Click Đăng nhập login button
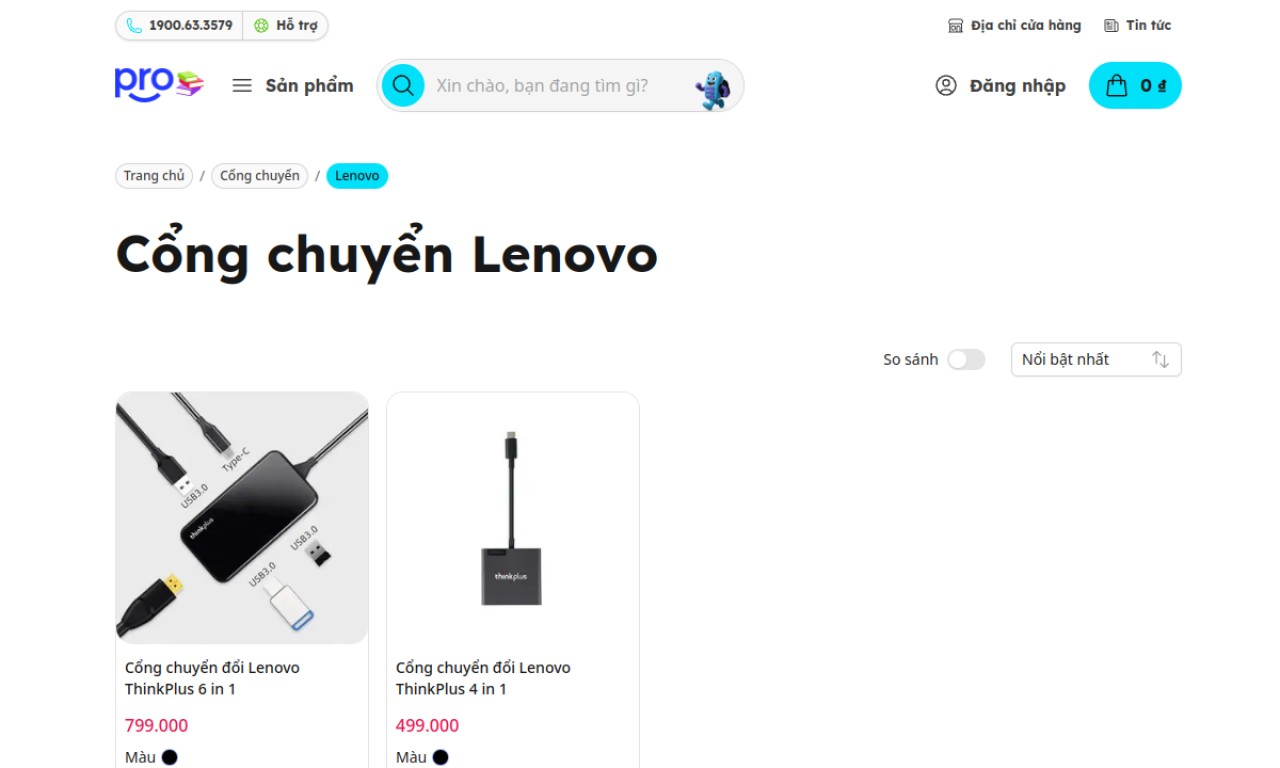Screen dimensions: 1280x768 click(1000, 86)
